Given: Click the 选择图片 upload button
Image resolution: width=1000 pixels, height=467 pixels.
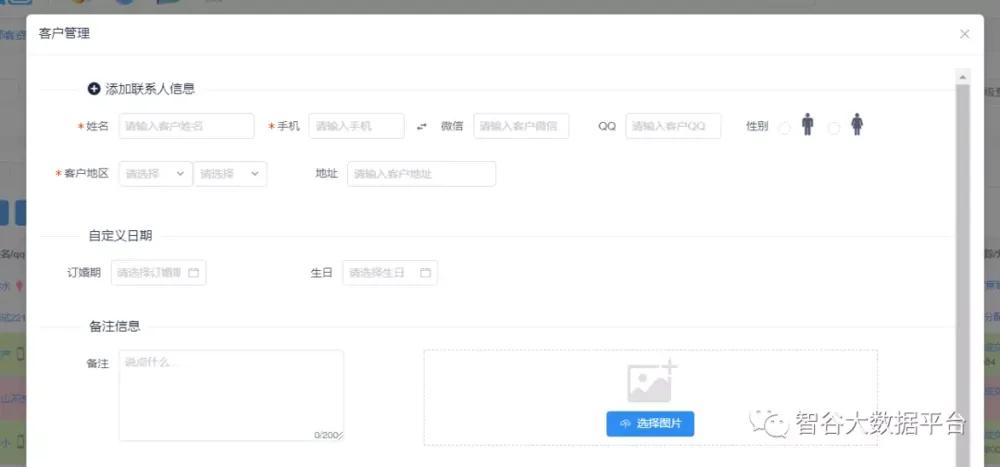Looking at the screenshot, I should [650, 424].
